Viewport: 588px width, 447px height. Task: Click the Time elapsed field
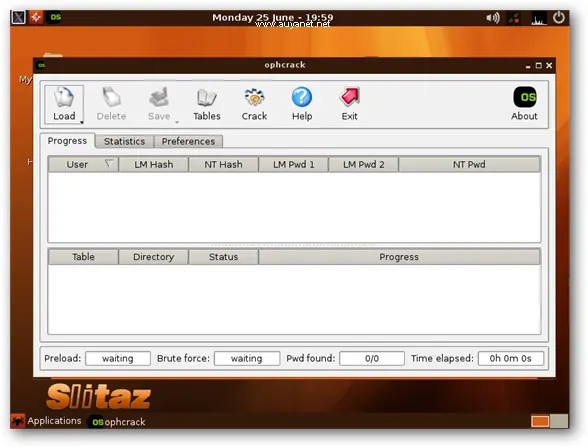tap(510, 358)
